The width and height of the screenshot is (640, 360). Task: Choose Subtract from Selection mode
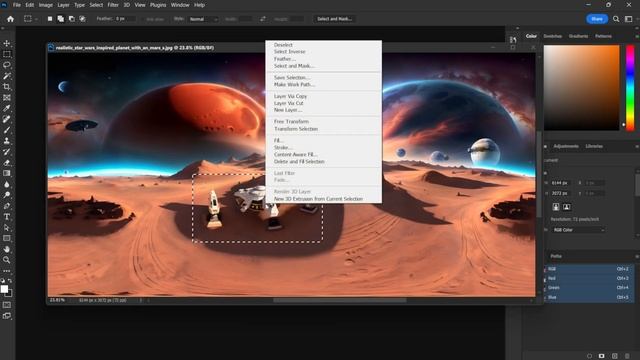(71, 19)
